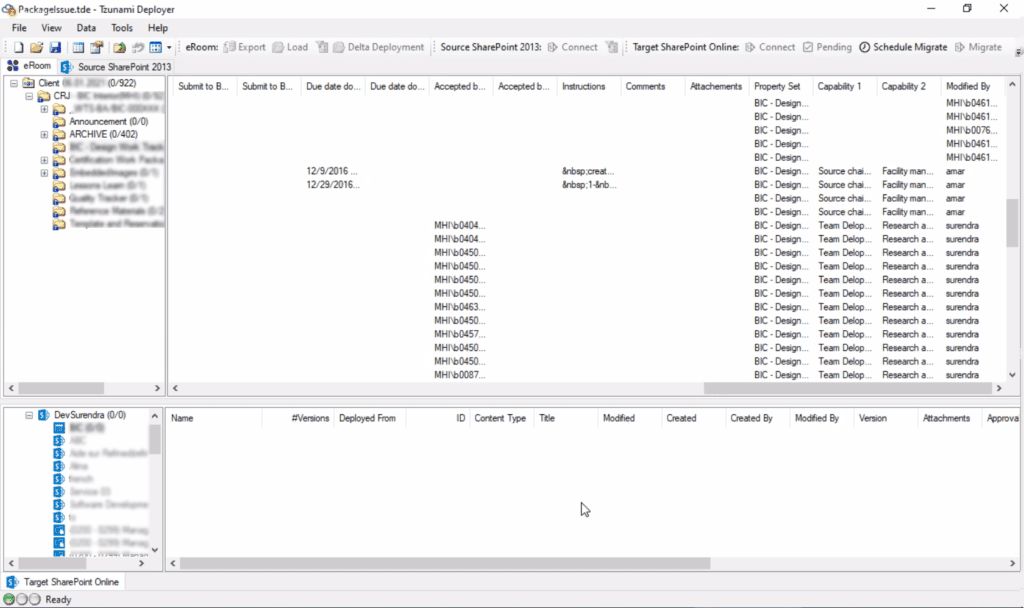Open the view layout dropdown arrow
The image size is (1024, 608).
coord(168,47)
